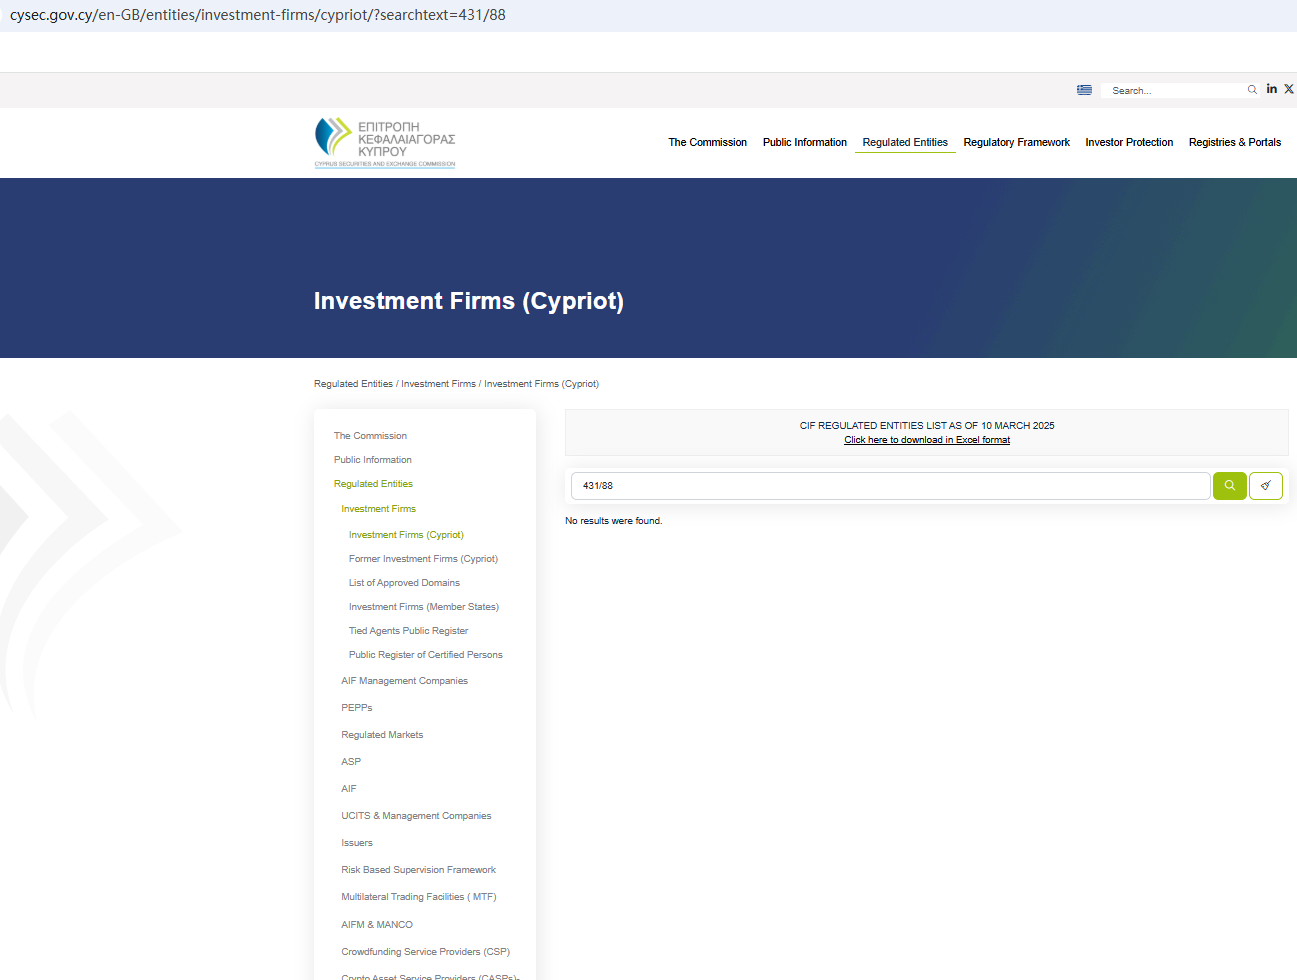Viewport: 1297px width, 980px height.
Task: Open the Public Information top menu
Action: [x=804, y=142]
